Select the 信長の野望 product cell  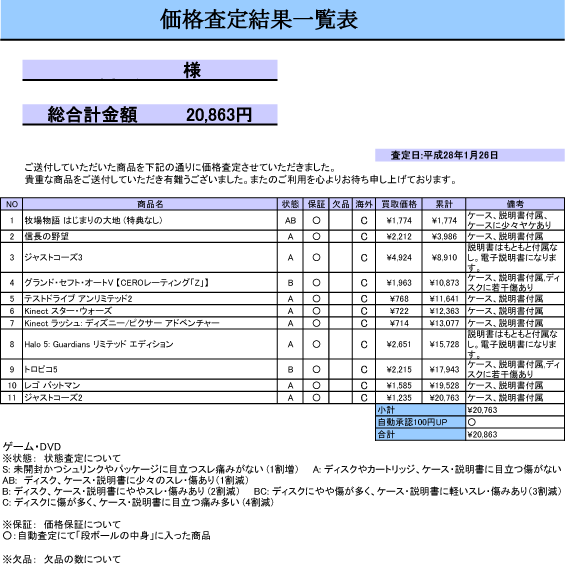(150, 236)
